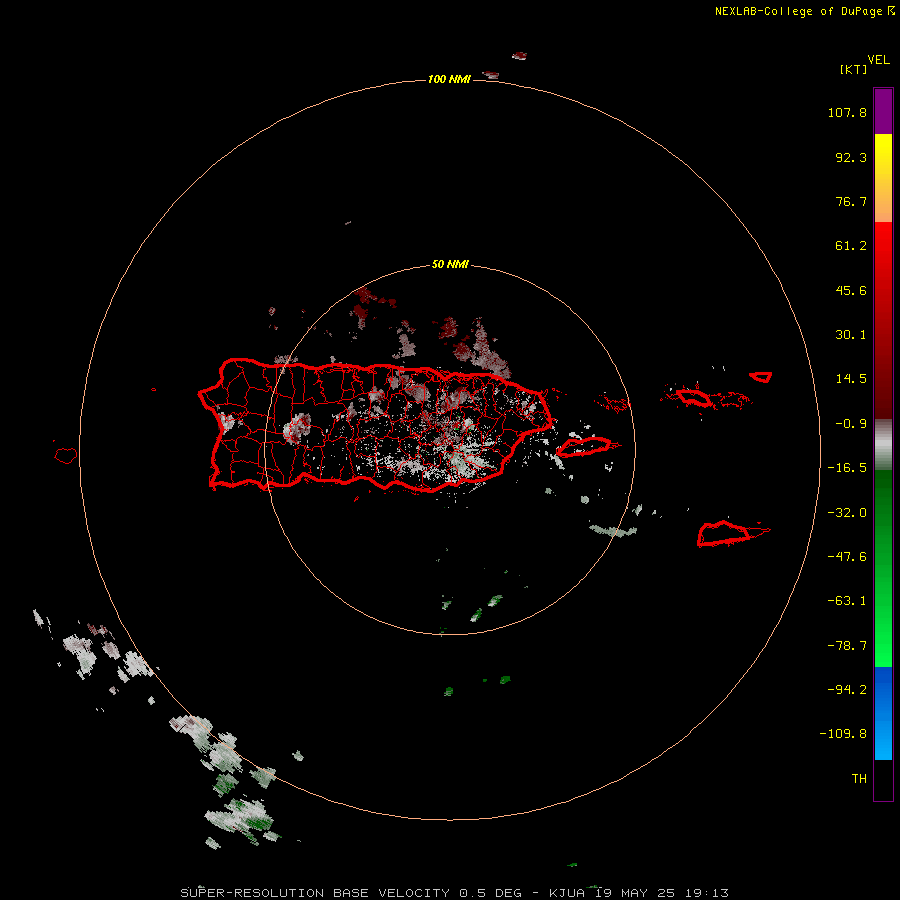The image size is (900, 900).
Task: Pick the purple segment of the velocity scale
Action: coord(883,111)
